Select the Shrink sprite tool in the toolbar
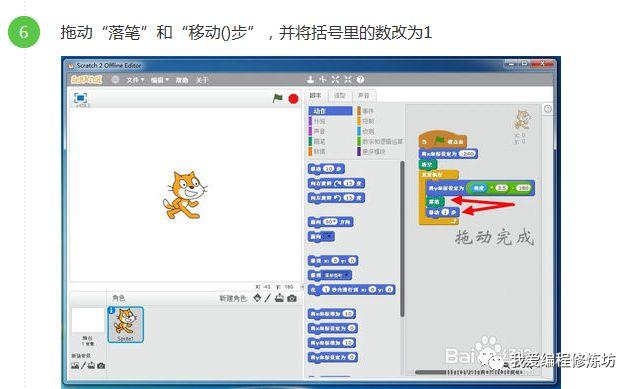 point(348,80)
